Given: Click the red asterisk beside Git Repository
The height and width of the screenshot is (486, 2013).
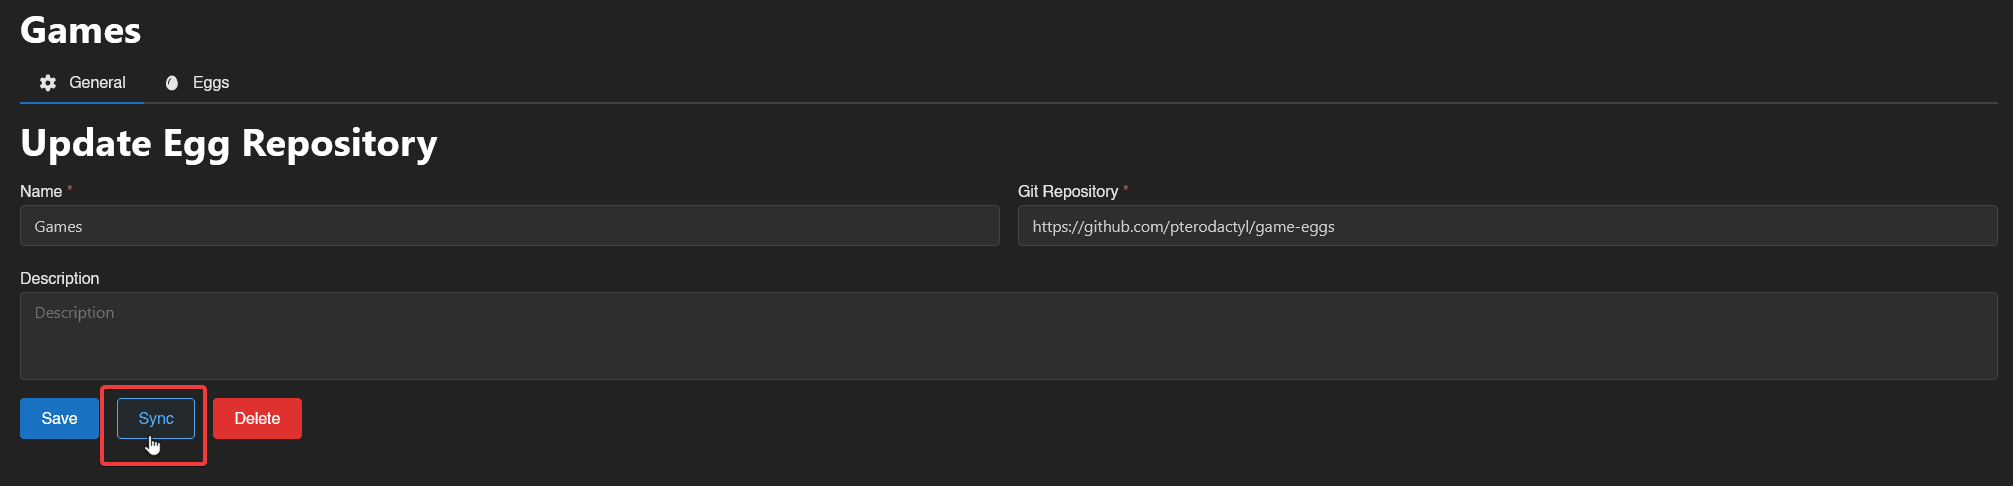Looking at the screenshot, I should (x=1126, y=188).
